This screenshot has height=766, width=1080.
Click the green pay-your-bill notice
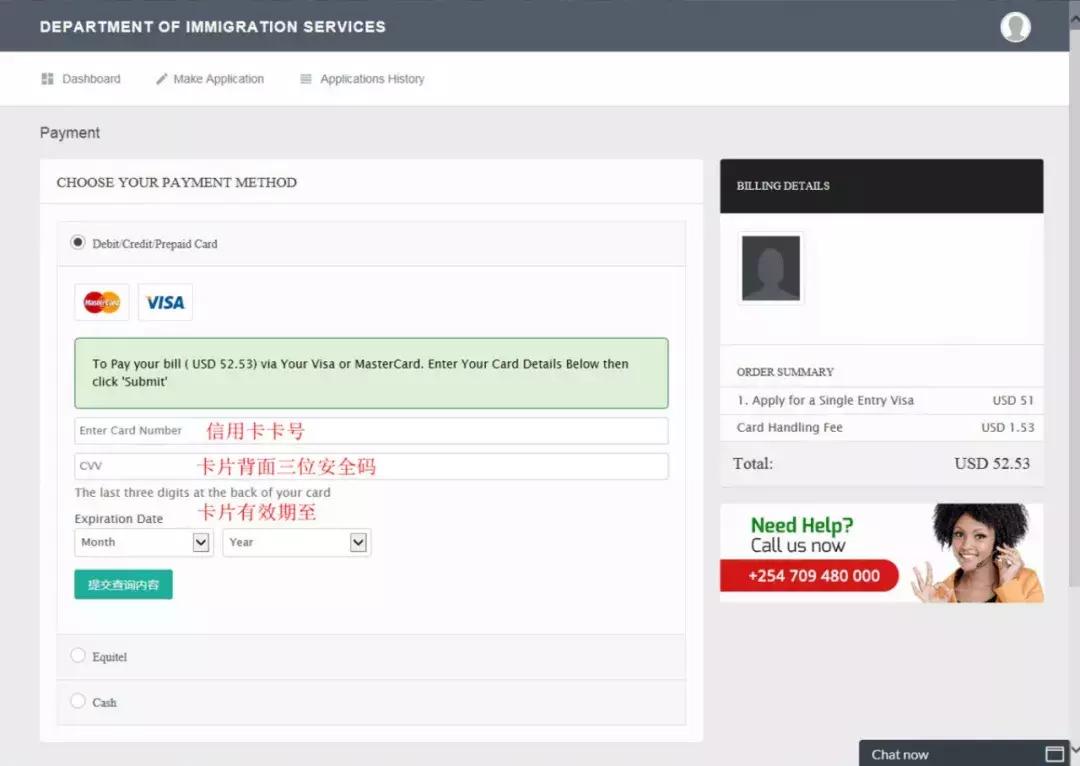[371, 373]
